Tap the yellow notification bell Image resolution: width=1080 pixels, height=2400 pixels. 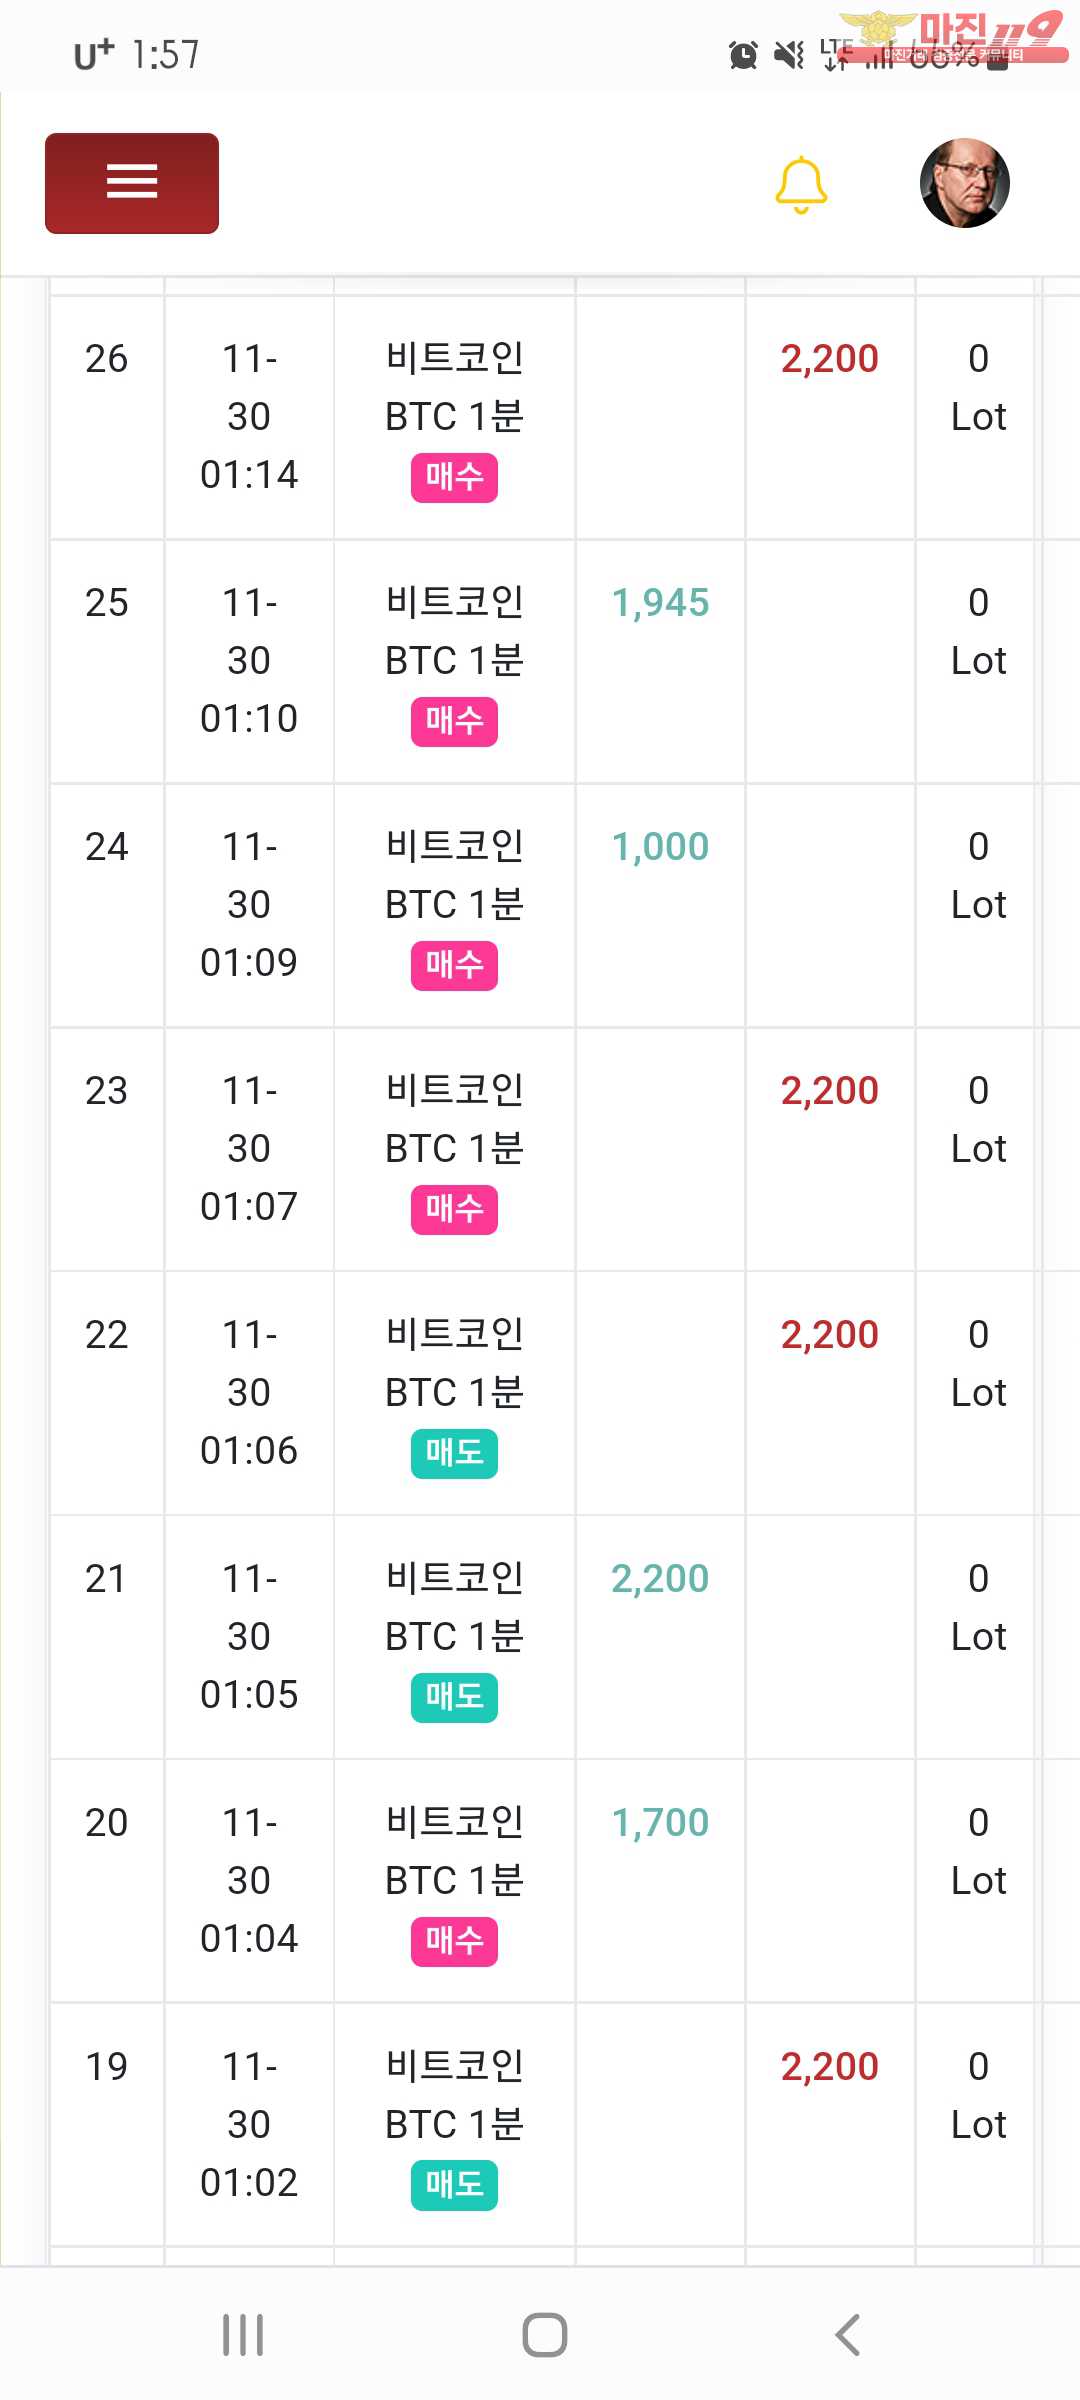click(801, 185)
